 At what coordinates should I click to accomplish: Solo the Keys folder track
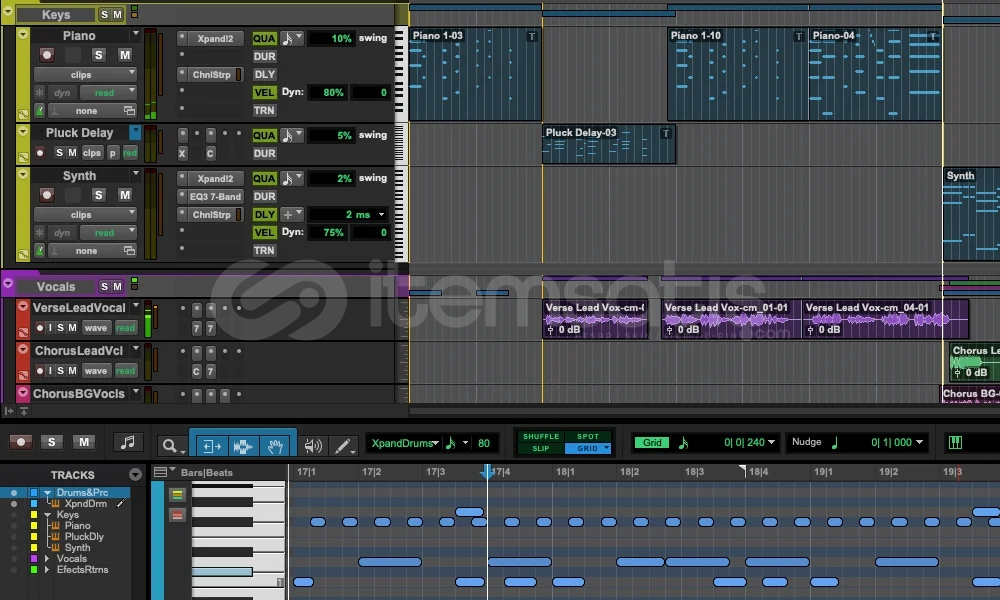104,15
